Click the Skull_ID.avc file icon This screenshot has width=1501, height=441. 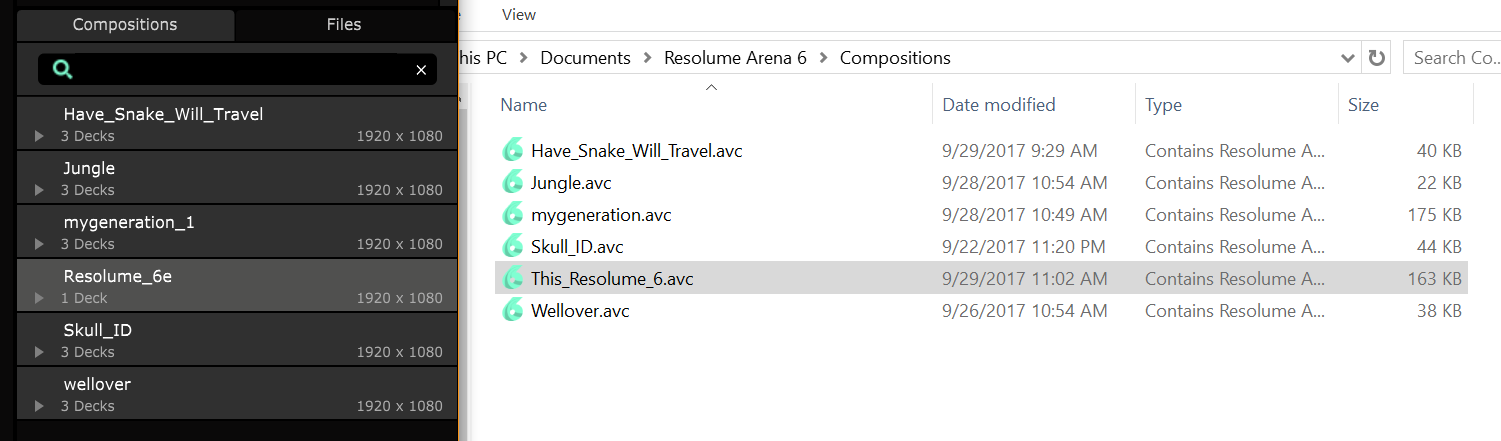[x=513, y=247]
